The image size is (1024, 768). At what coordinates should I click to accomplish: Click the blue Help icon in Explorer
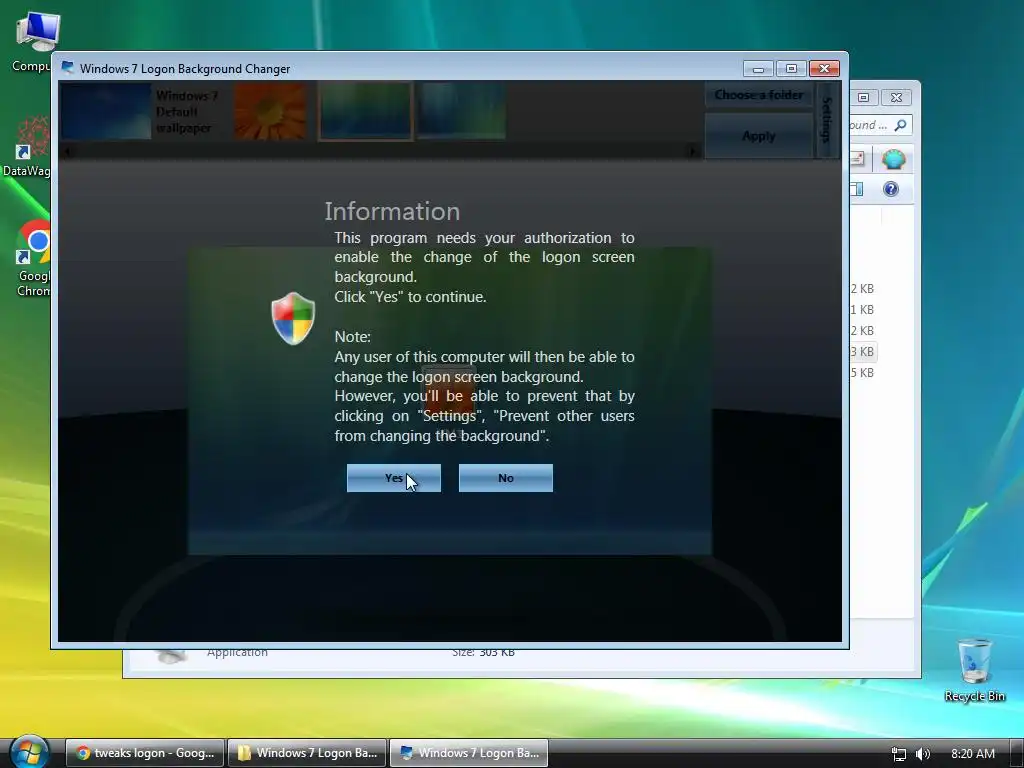pyautogui.click(x=891, y=189)
